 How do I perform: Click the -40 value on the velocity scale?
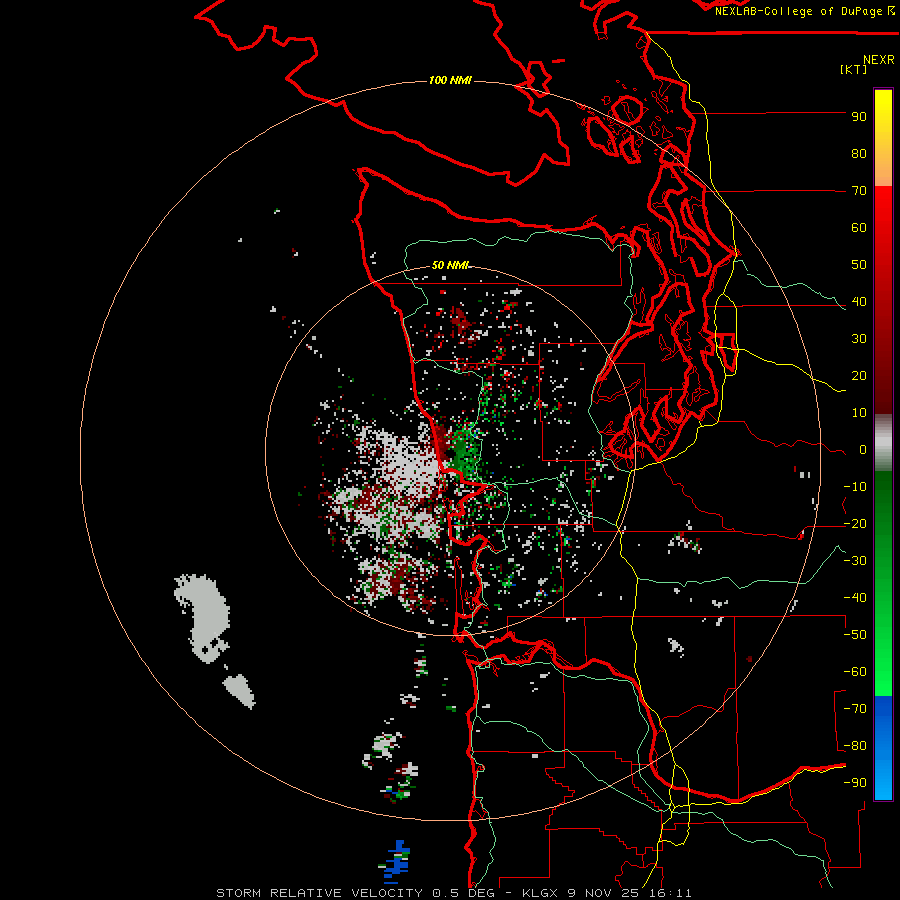(855, 598)
